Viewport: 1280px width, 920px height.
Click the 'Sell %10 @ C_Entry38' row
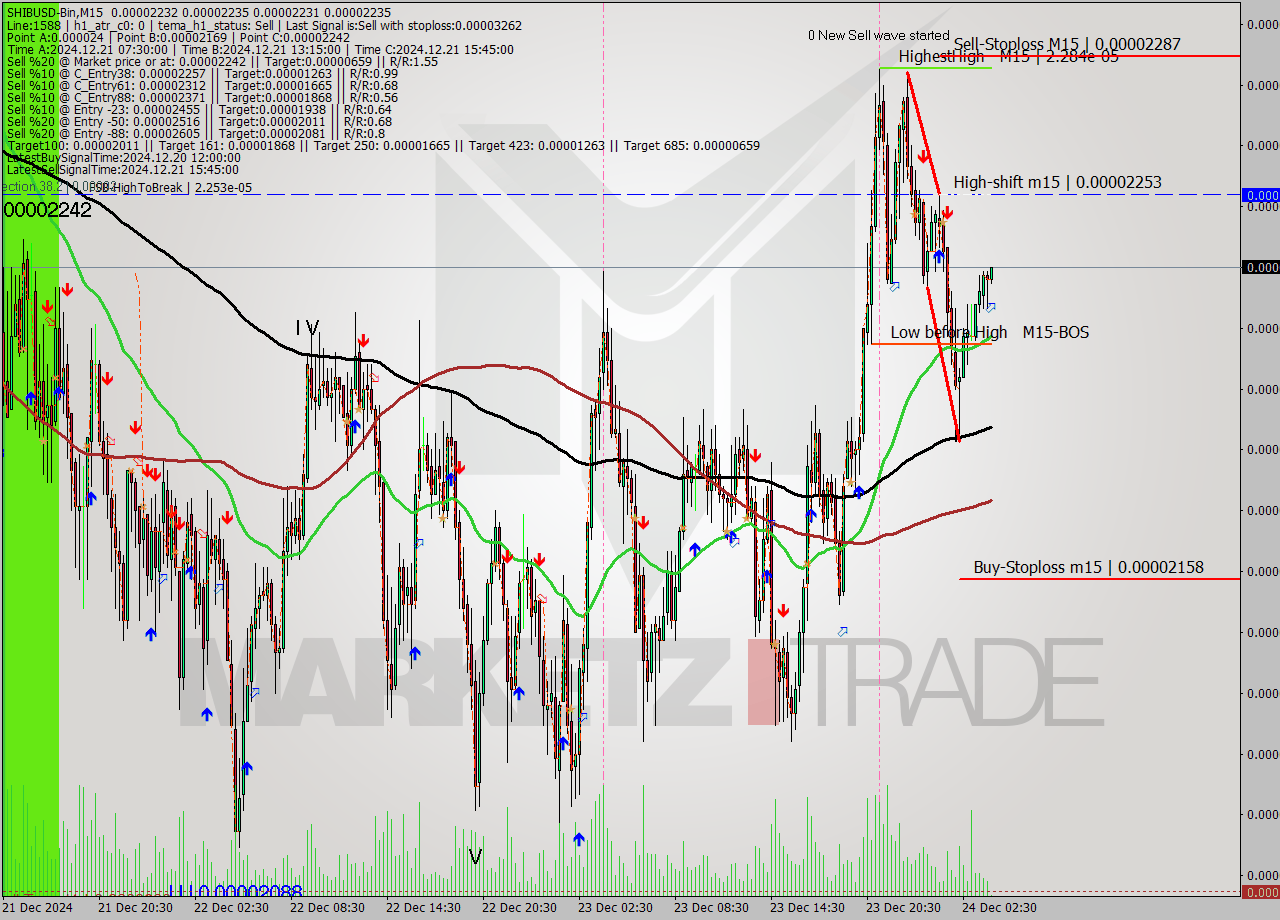[x=202, y=73]
